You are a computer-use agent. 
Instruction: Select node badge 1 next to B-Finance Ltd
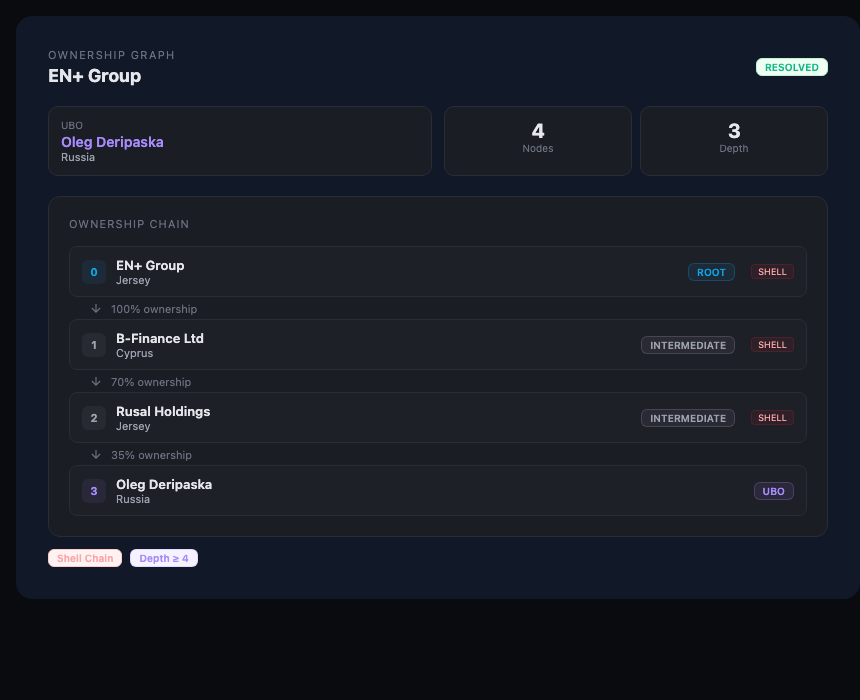pyautogui.click(x=94, y=345)
